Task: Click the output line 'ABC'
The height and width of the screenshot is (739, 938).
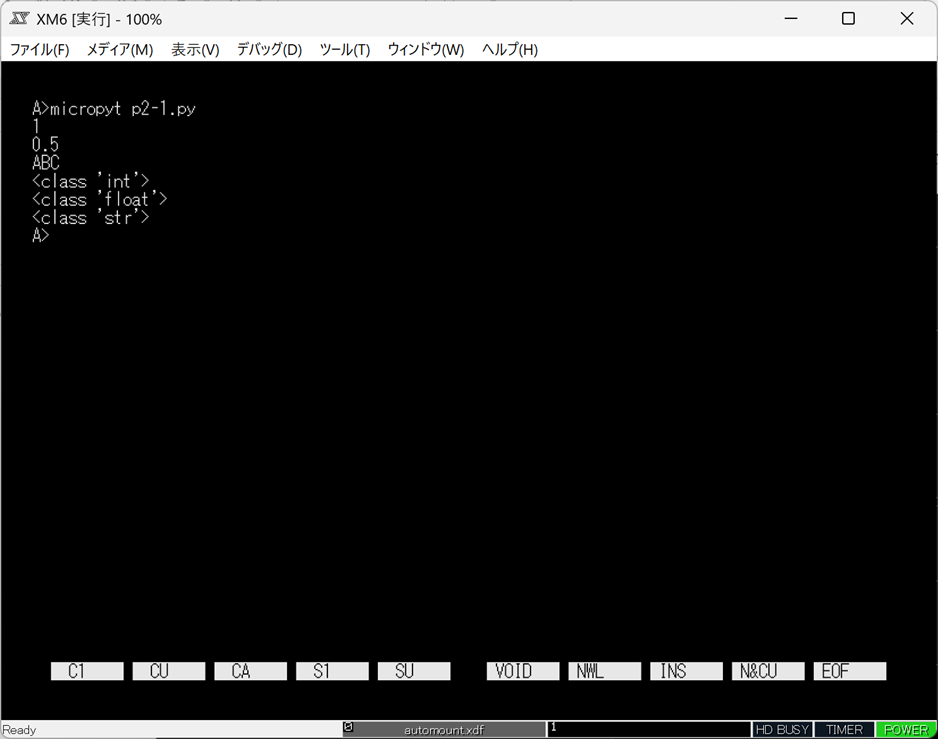Action: point(45,162)
